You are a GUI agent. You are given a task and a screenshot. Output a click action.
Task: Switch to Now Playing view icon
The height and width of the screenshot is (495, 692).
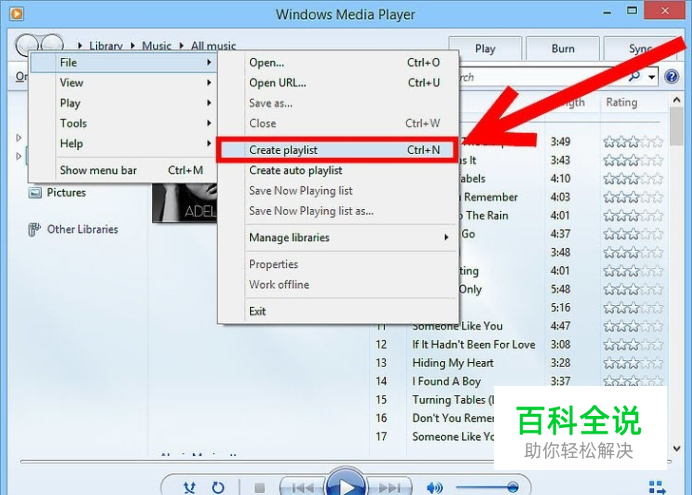657,487
